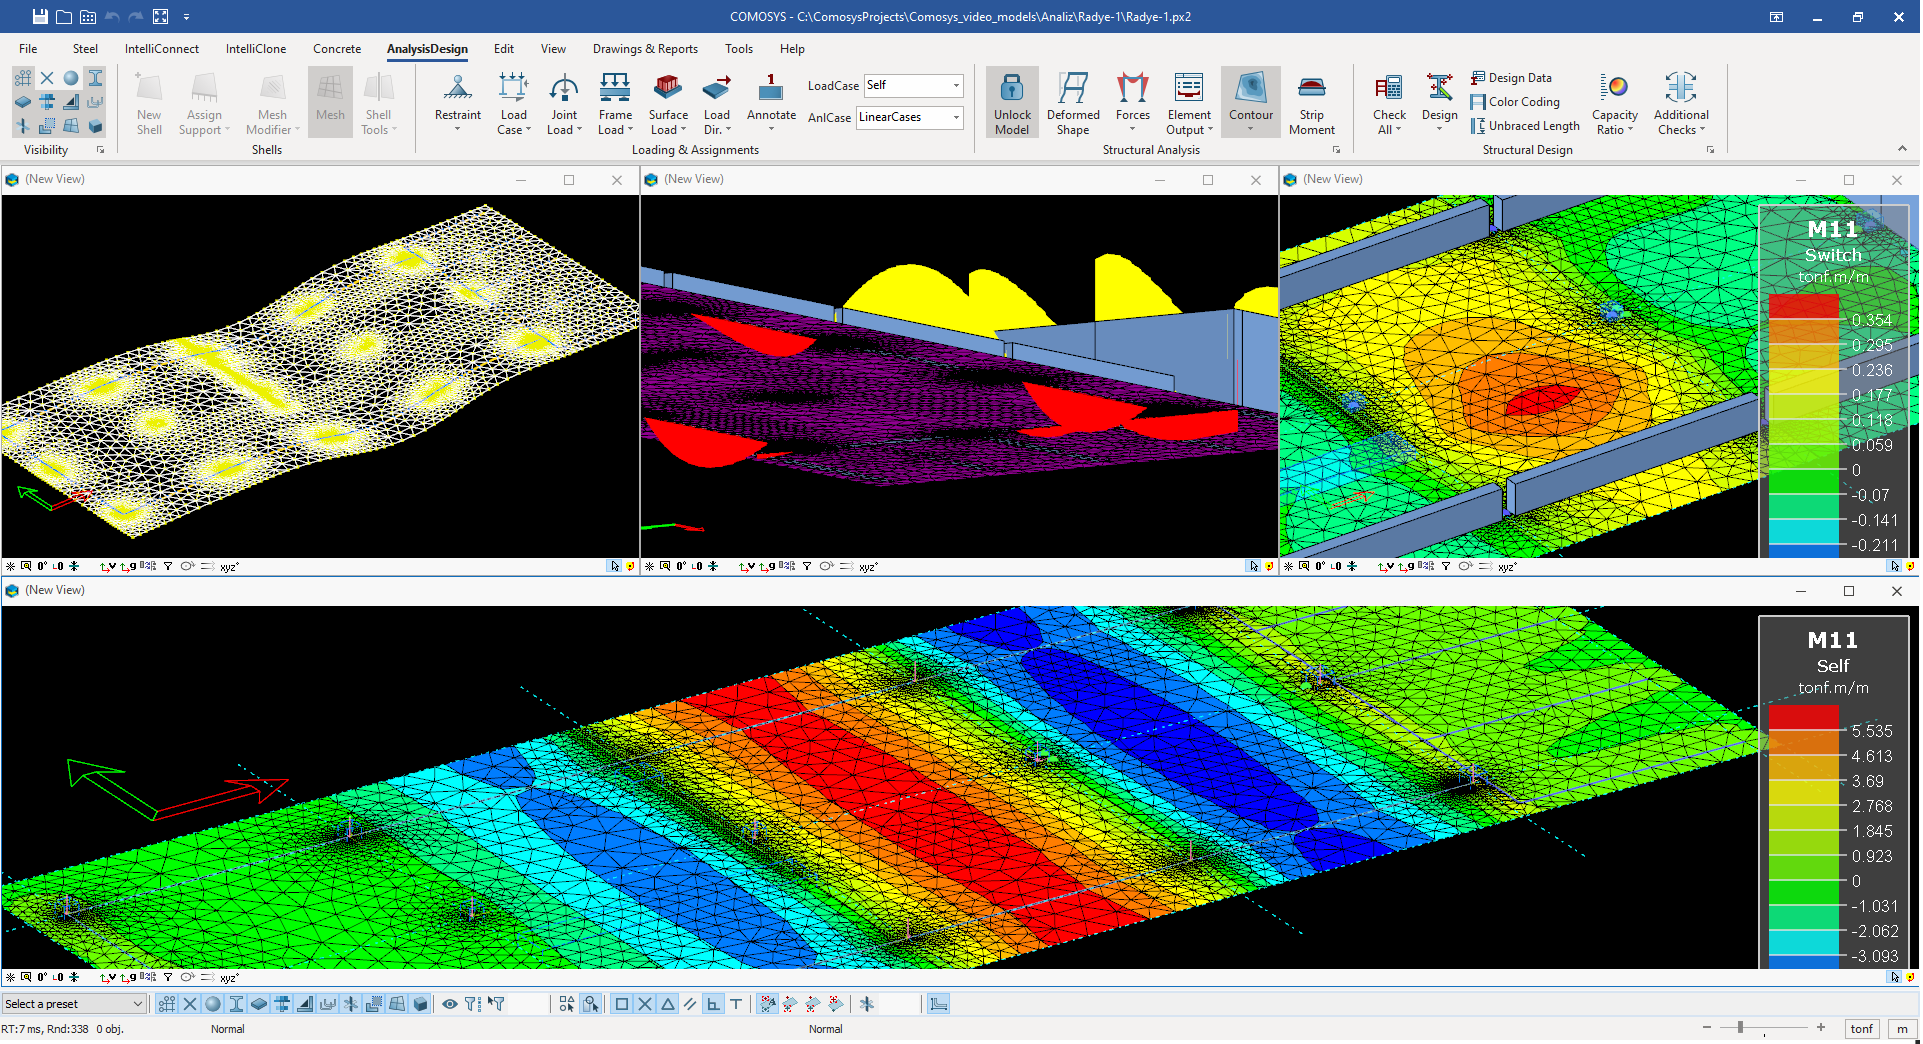The image size is (1923, 1044).
Task: Click the zoom slider handle in status bar
Action: [1741, 1028]
